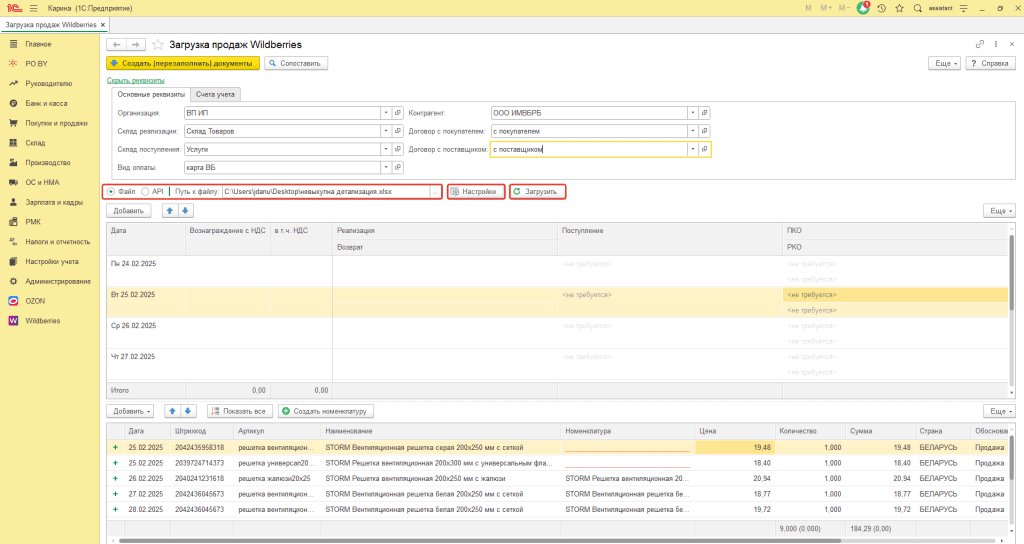Move lower table row up arrow
1024x544 pixels.
pos(172,411)
